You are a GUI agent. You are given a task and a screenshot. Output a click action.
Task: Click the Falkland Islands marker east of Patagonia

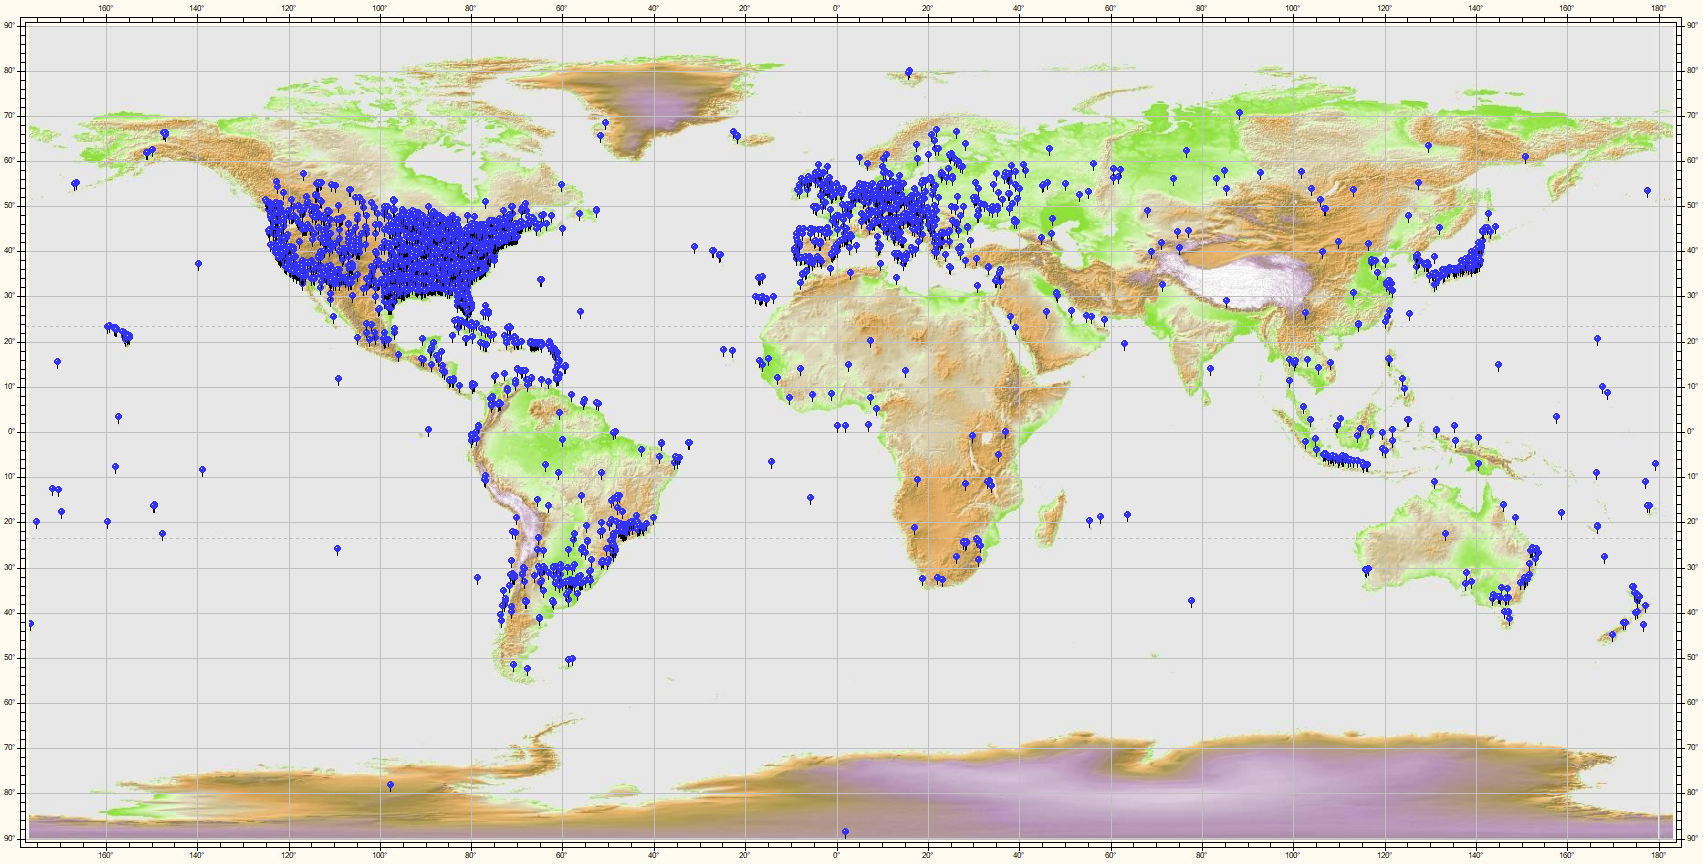click(570, 659)
